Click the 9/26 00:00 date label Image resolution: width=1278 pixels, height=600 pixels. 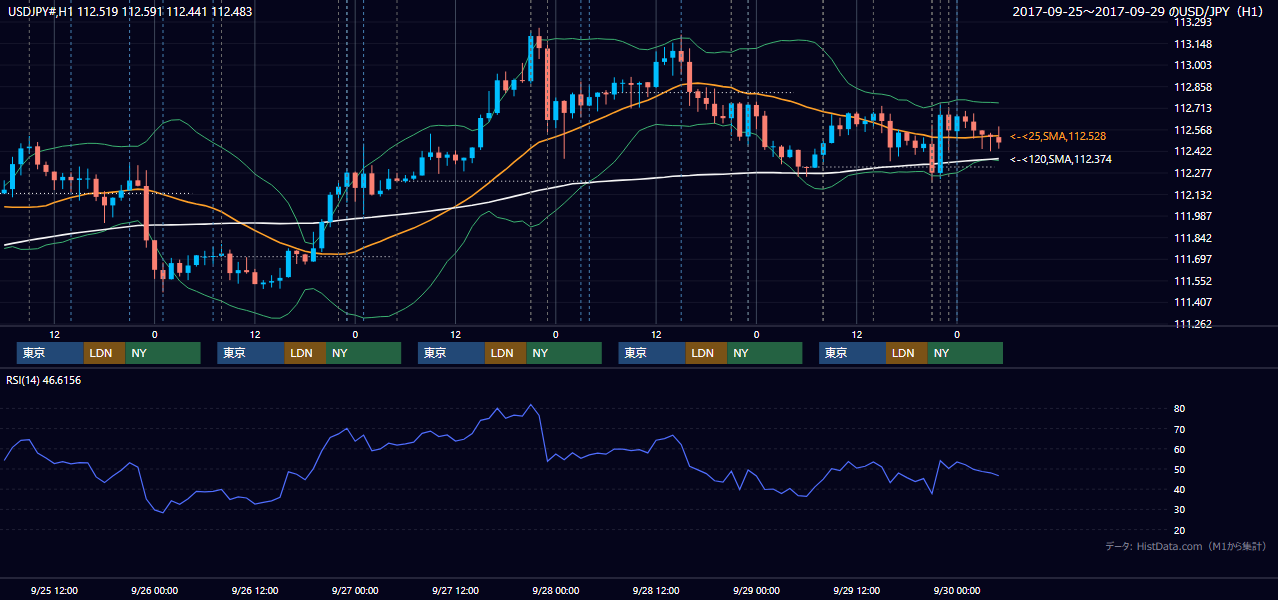click(155, 590)
